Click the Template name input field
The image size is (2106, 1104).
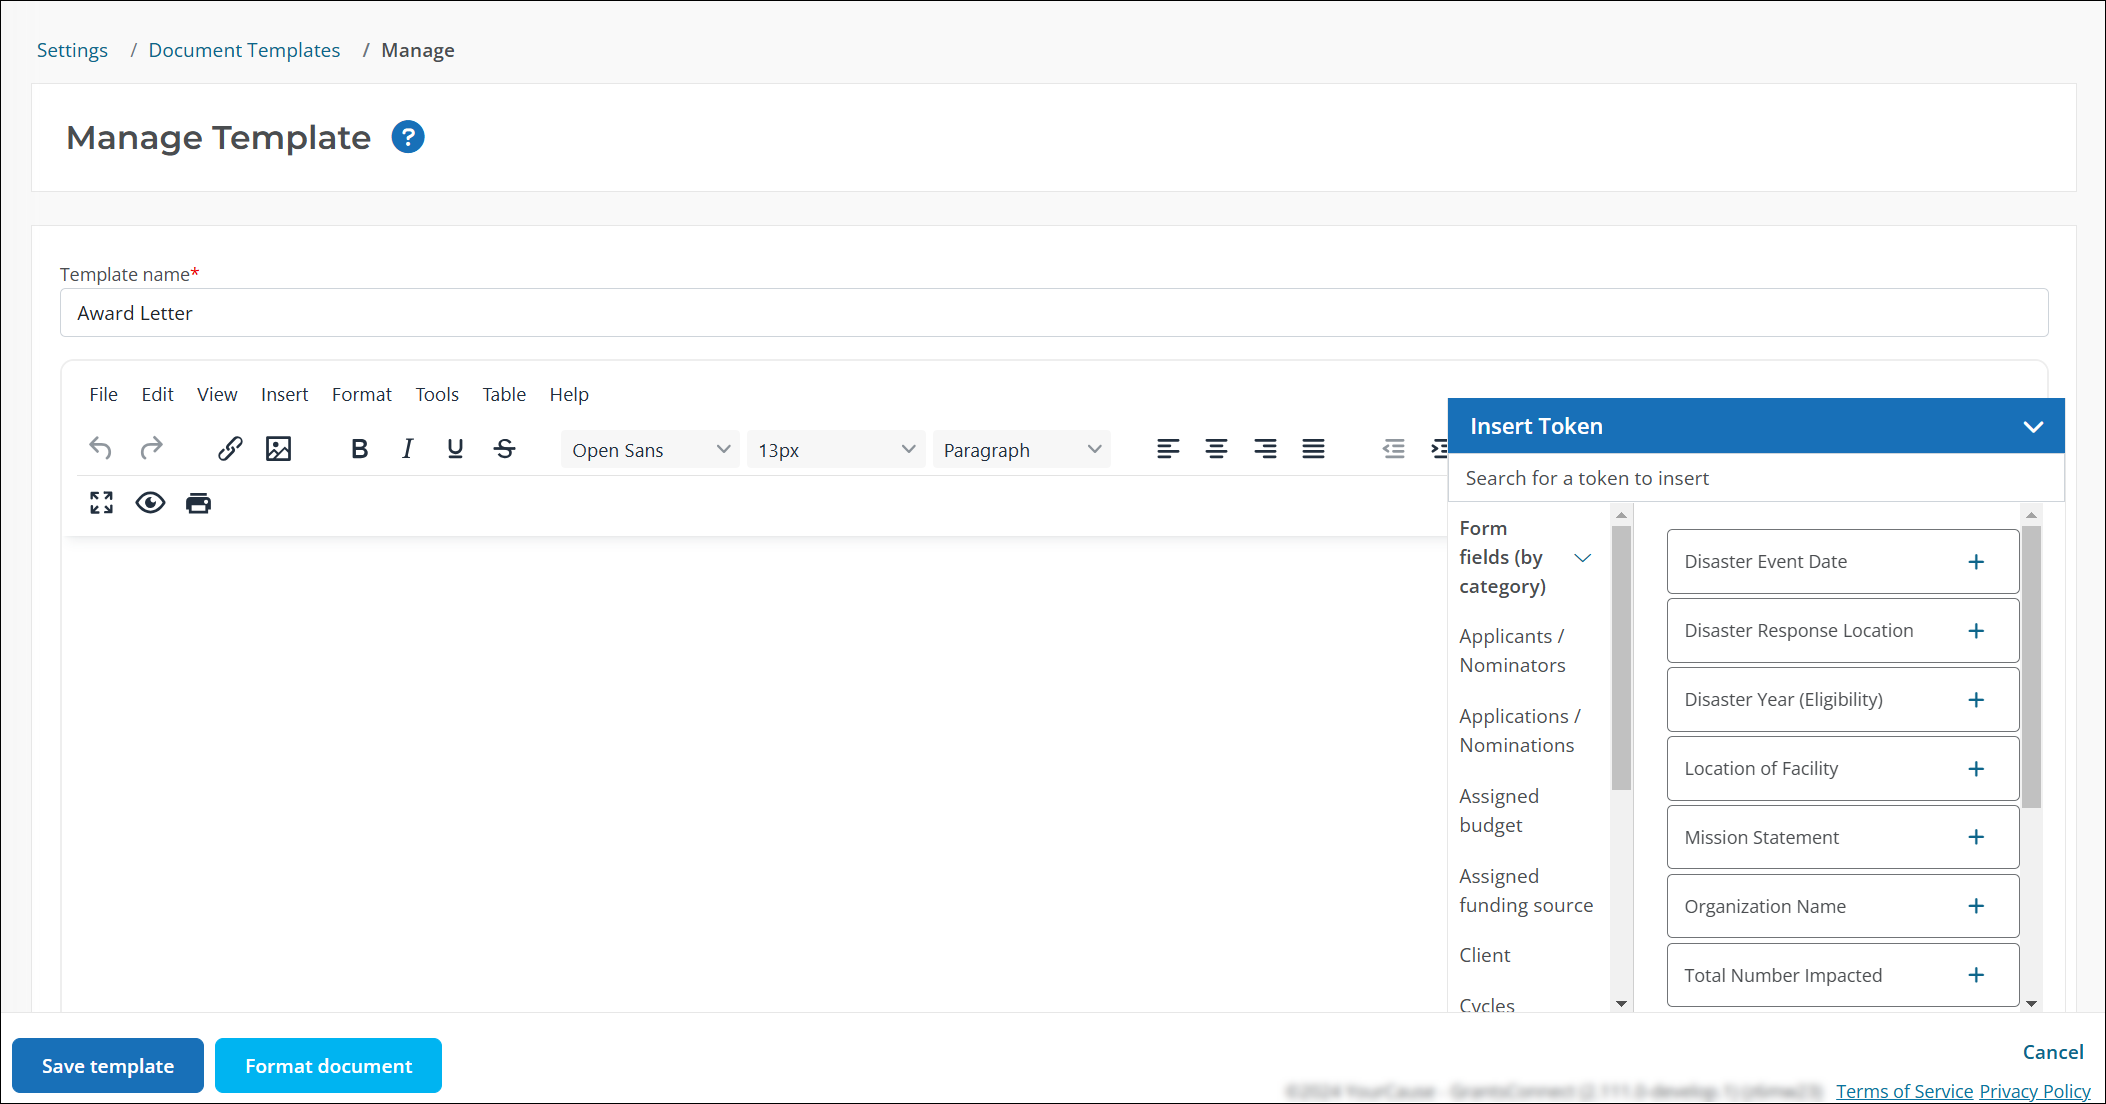[1054, 313]
